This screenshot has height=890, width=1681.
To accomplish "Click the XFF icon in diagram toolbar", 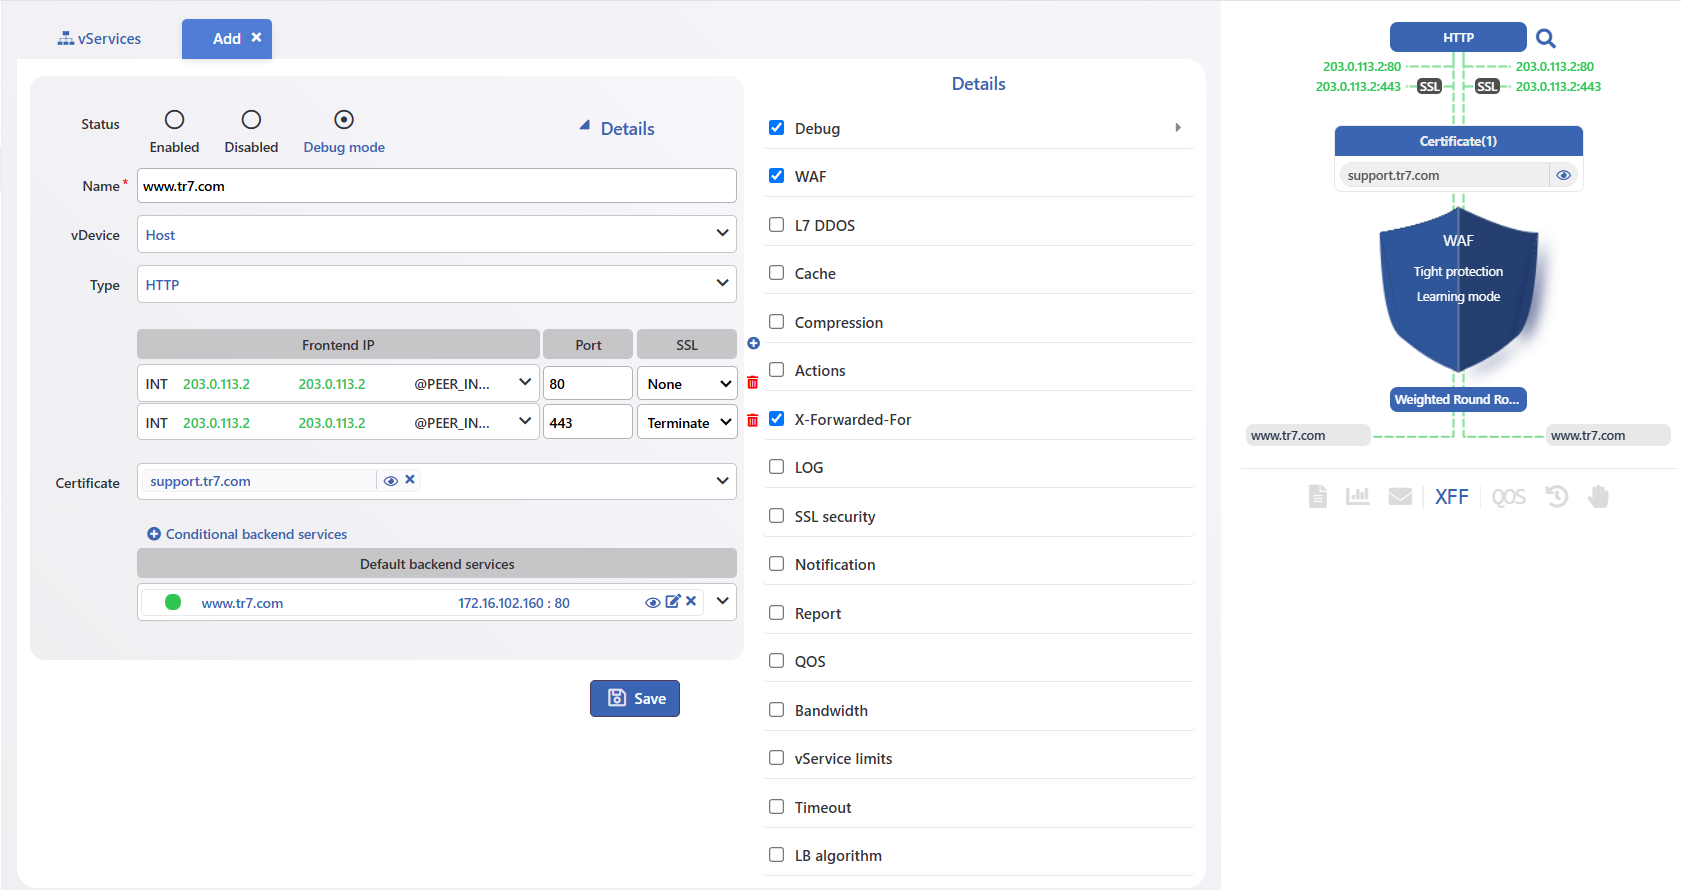I will [x=1452, y=497].
